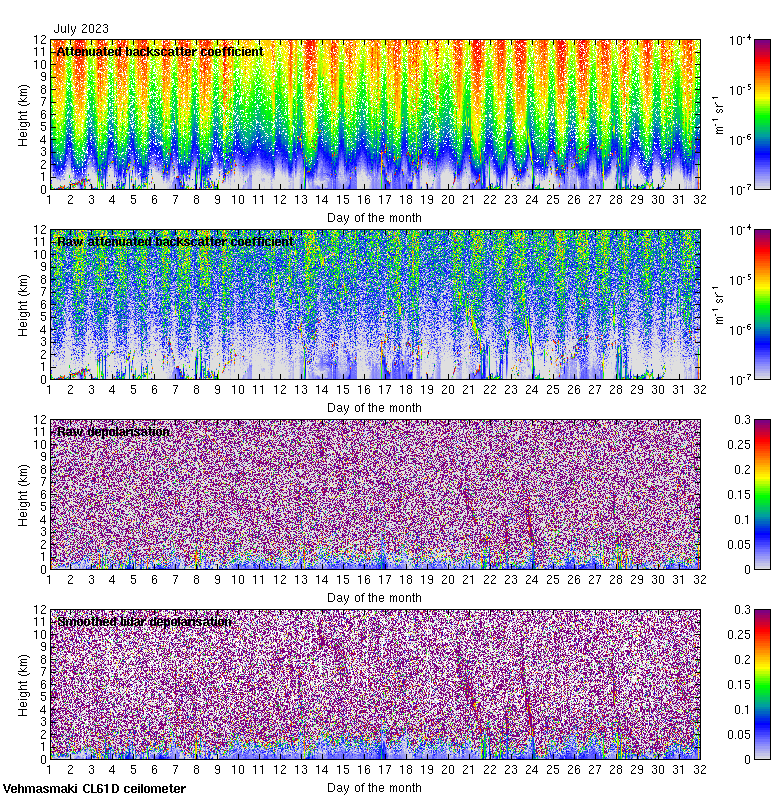Click day 13 tick label under the bottom panel
Screen dimensions: 780x800
click(300, 771)
